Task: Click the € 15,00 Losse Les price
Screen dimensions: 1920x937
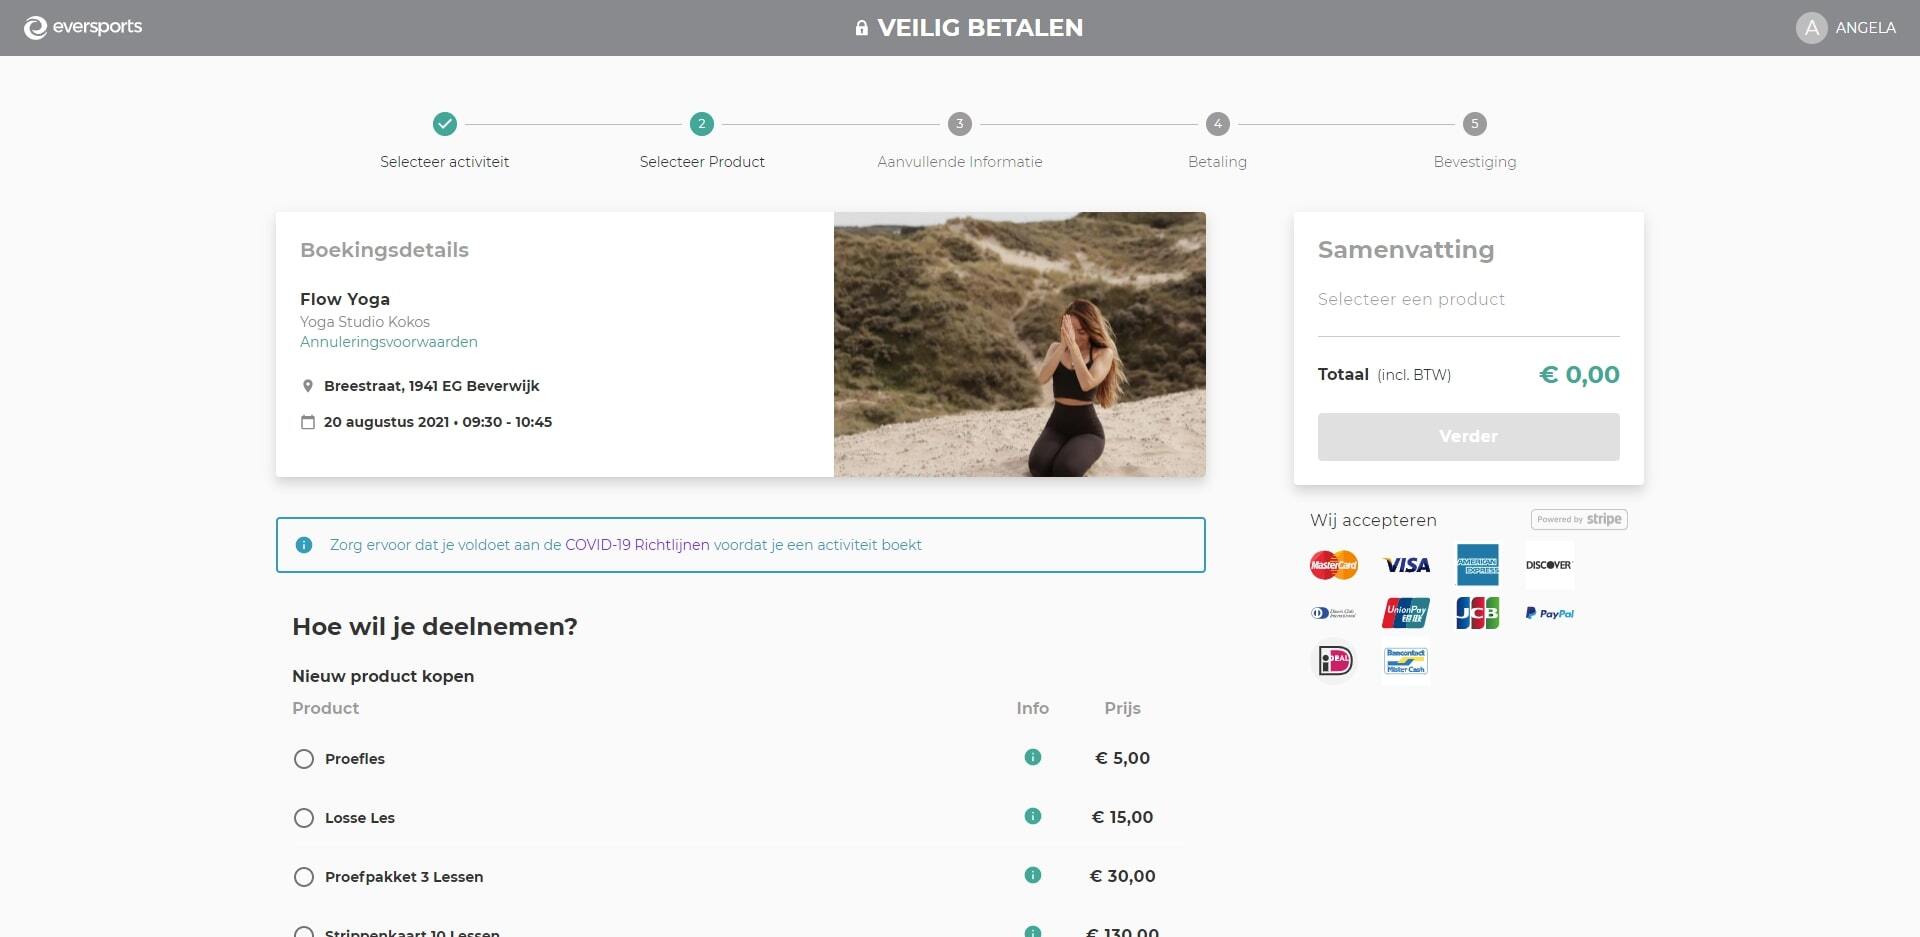Action: click(x=1123, y=817)
